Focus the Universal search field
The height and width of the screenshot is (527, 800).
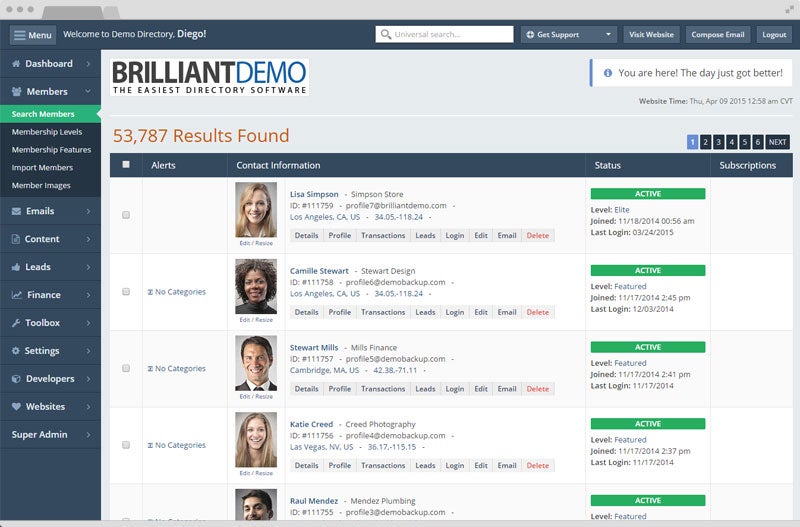(x=444, y=34)
